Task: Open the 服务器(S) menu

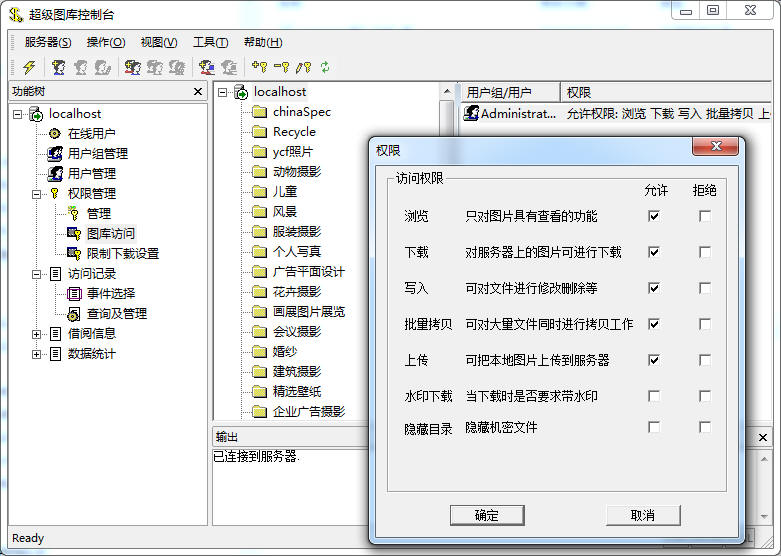Action: (48, 42)
